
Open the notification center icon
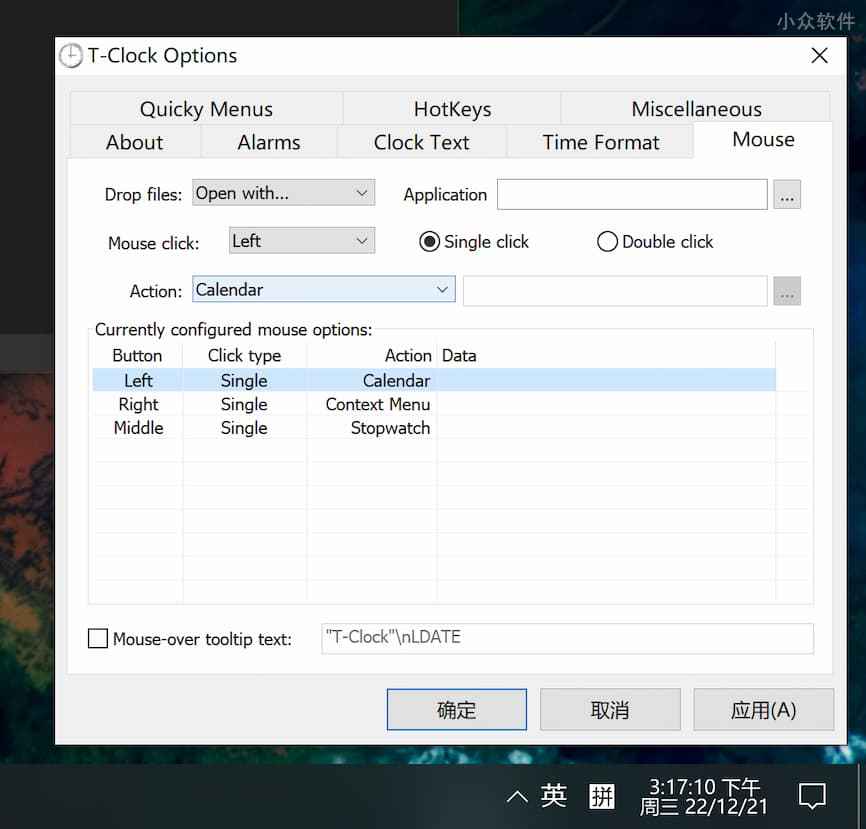[x=812, y=797]
